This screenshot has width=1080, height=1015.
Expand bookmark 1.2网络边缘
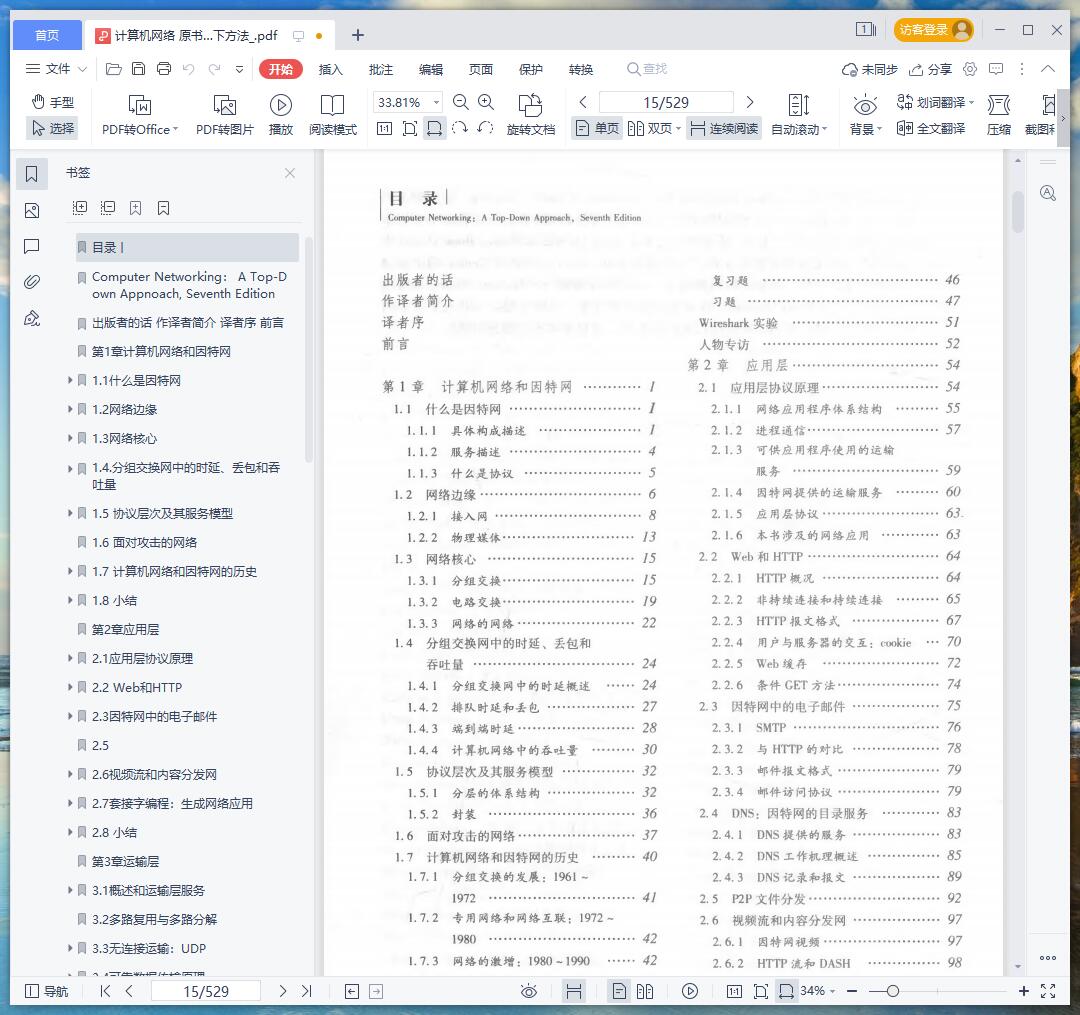coord(70,409)
